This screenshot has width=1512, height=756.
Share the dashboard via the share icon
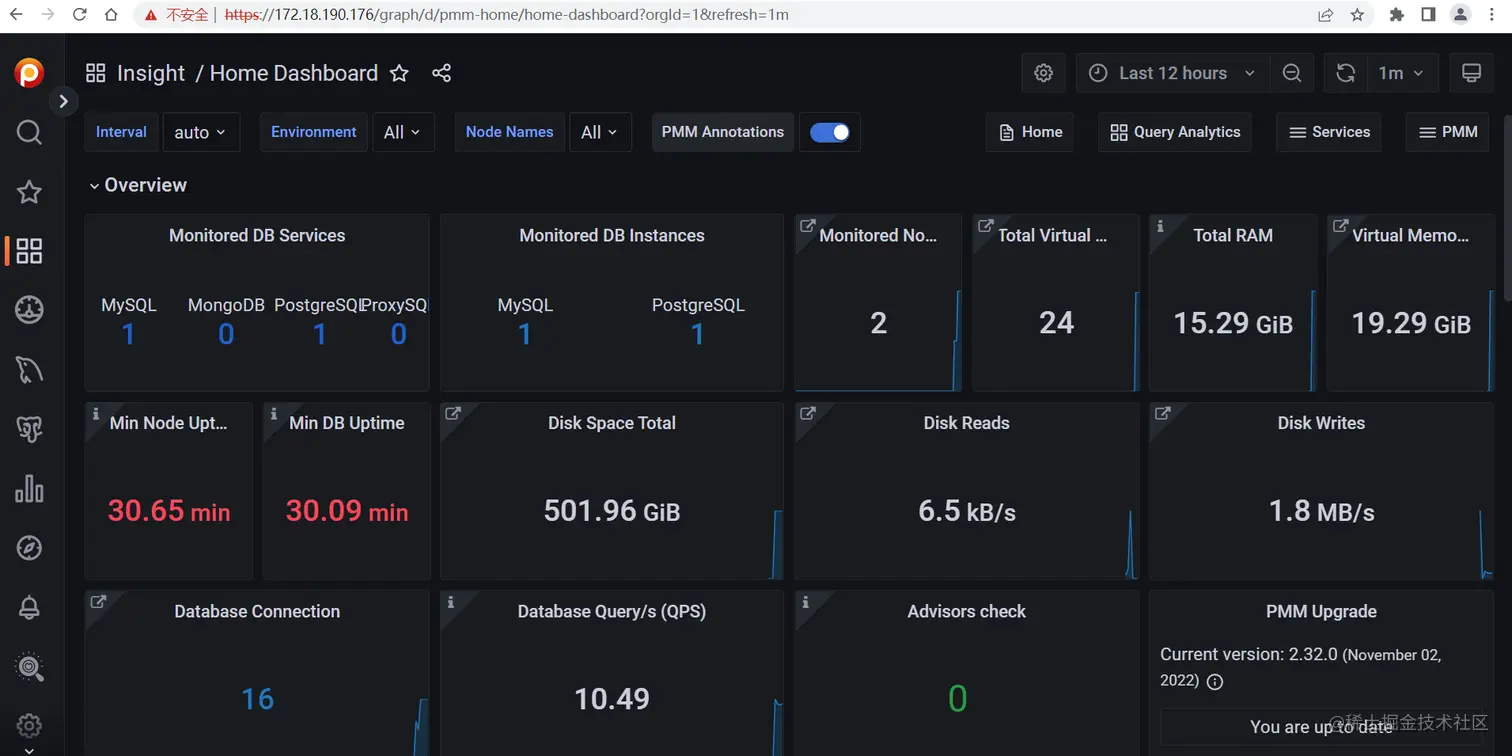[441, 73]
